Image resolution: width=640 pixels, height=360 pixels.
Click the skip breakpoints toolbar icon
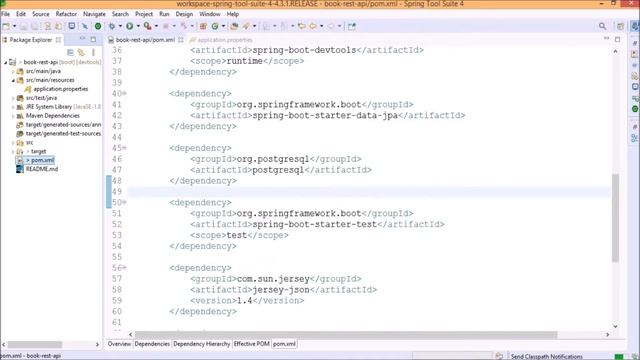pyautogui.click(x=84, y=26)
